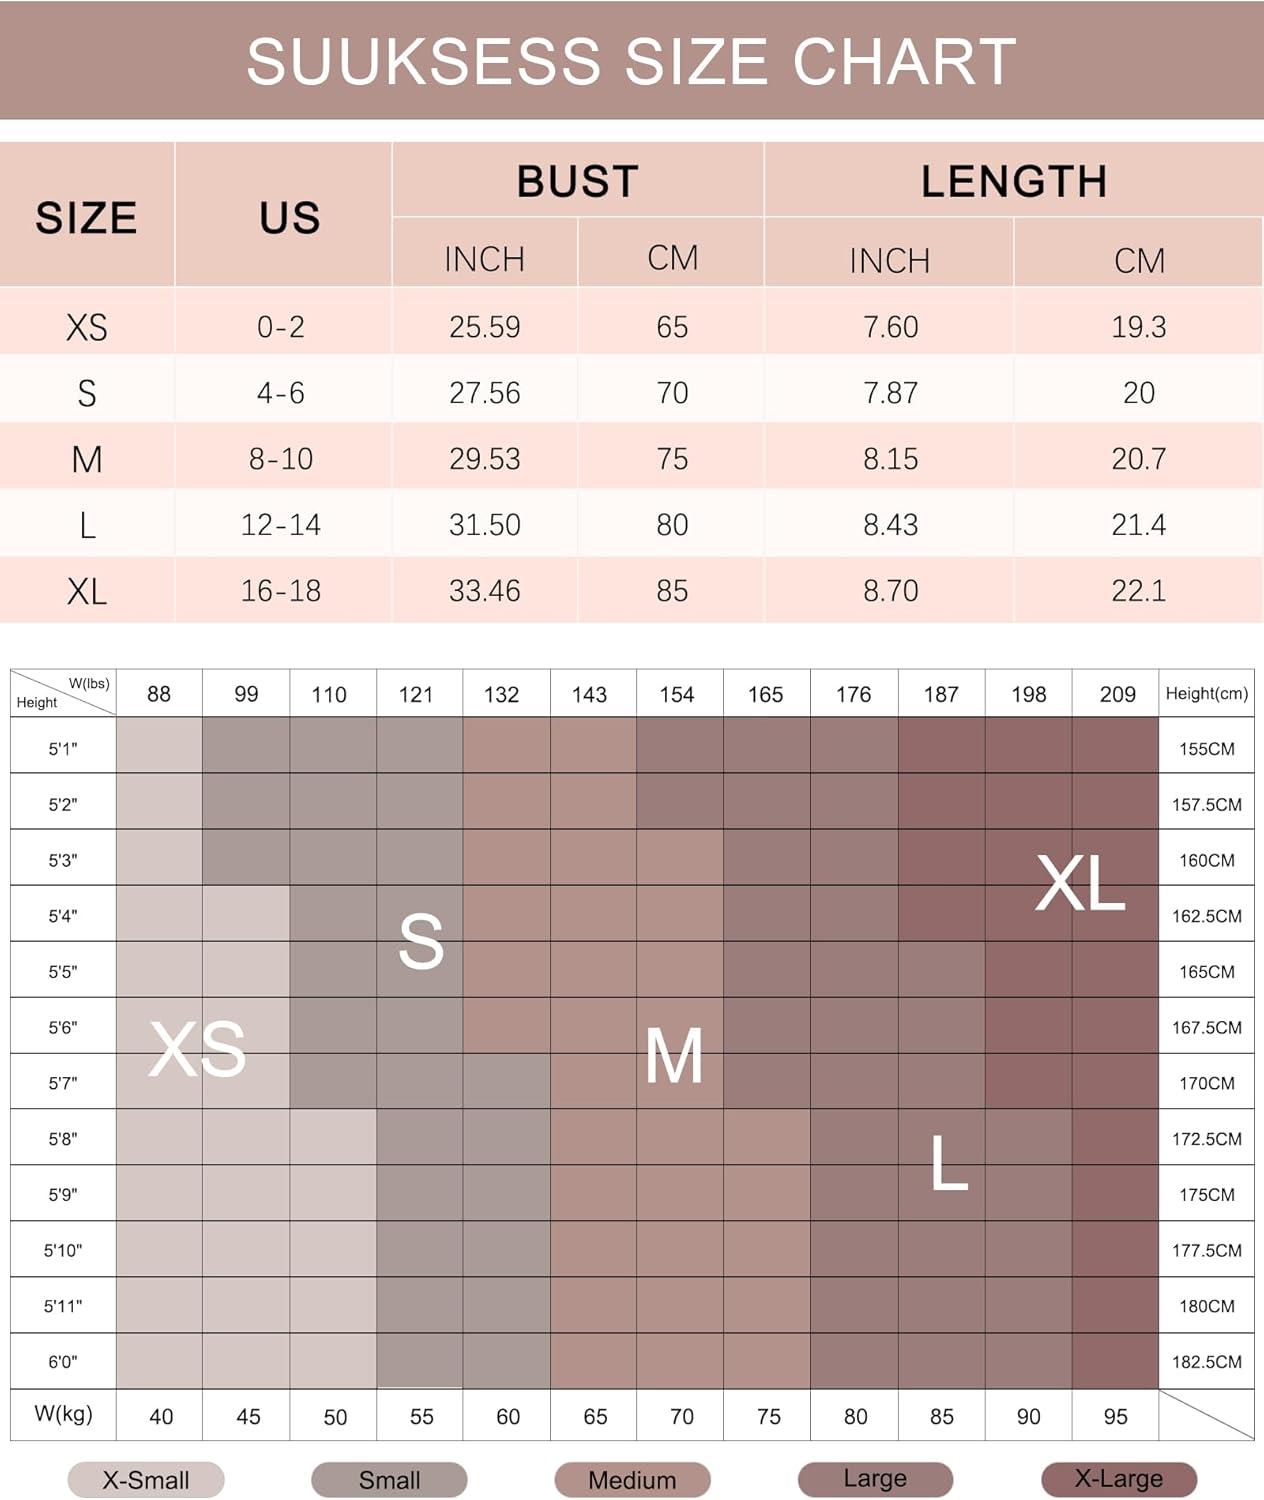This screenshot has width=1264, height=1500.
Task: Click the US column header
Action: coord(290,217)
